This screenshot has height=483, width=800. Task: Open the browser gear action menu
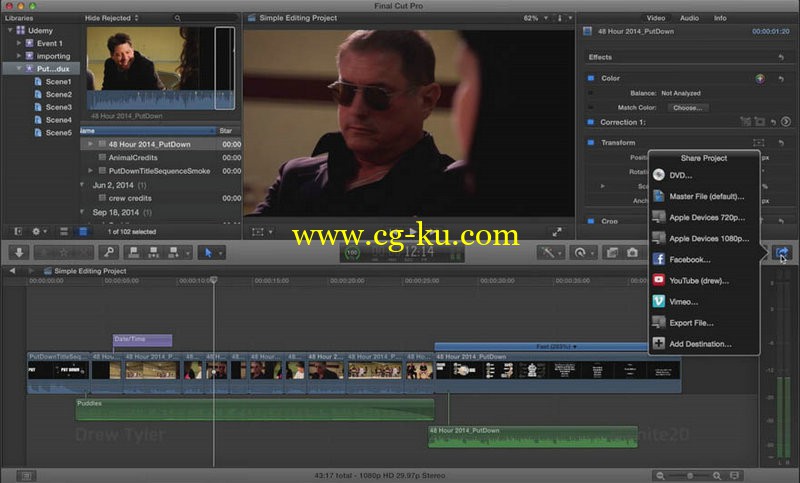(39, 232)
